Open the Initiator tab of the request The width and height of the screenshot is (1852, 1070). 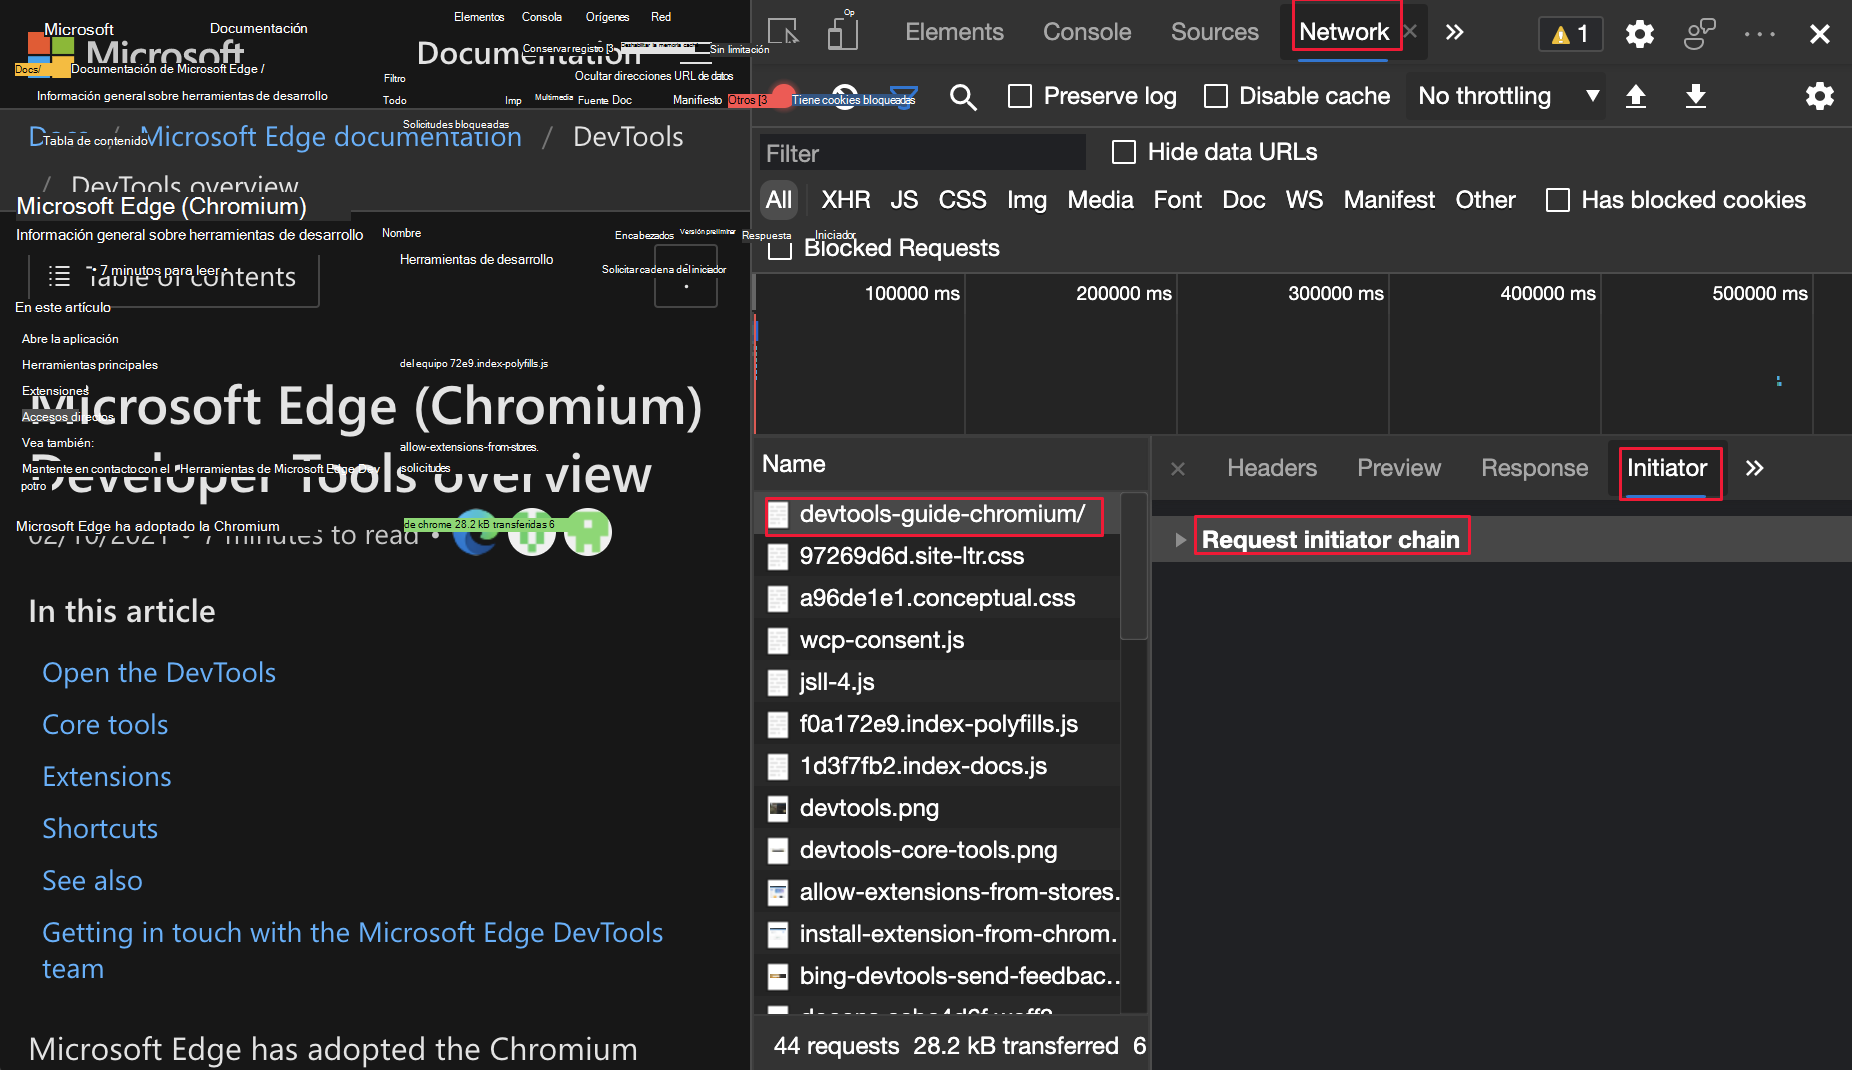(x=1667, y=468)
